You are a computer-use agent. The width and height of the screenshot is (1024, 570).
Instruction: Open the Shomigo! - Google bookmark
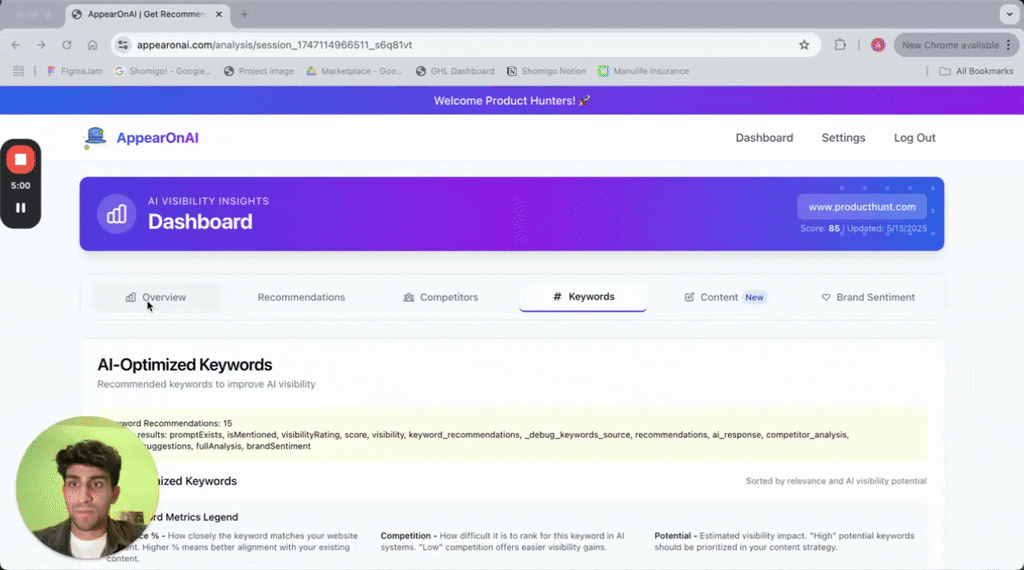[163, 71]
